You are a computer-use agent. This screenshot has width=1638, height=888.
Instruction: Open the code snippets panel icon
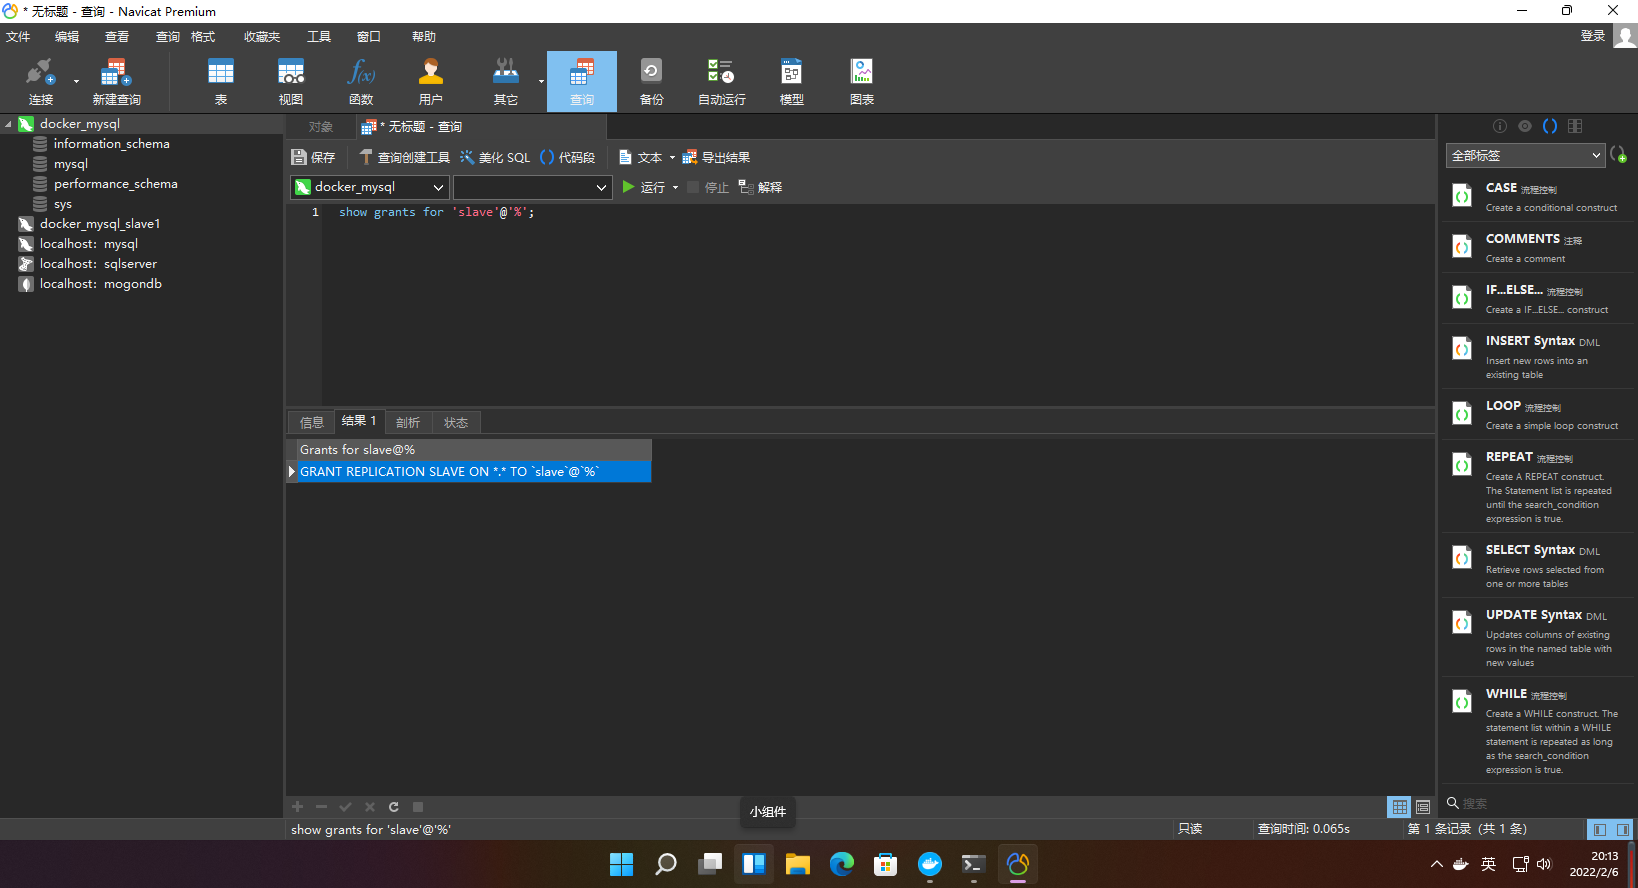click(1550, 126)
